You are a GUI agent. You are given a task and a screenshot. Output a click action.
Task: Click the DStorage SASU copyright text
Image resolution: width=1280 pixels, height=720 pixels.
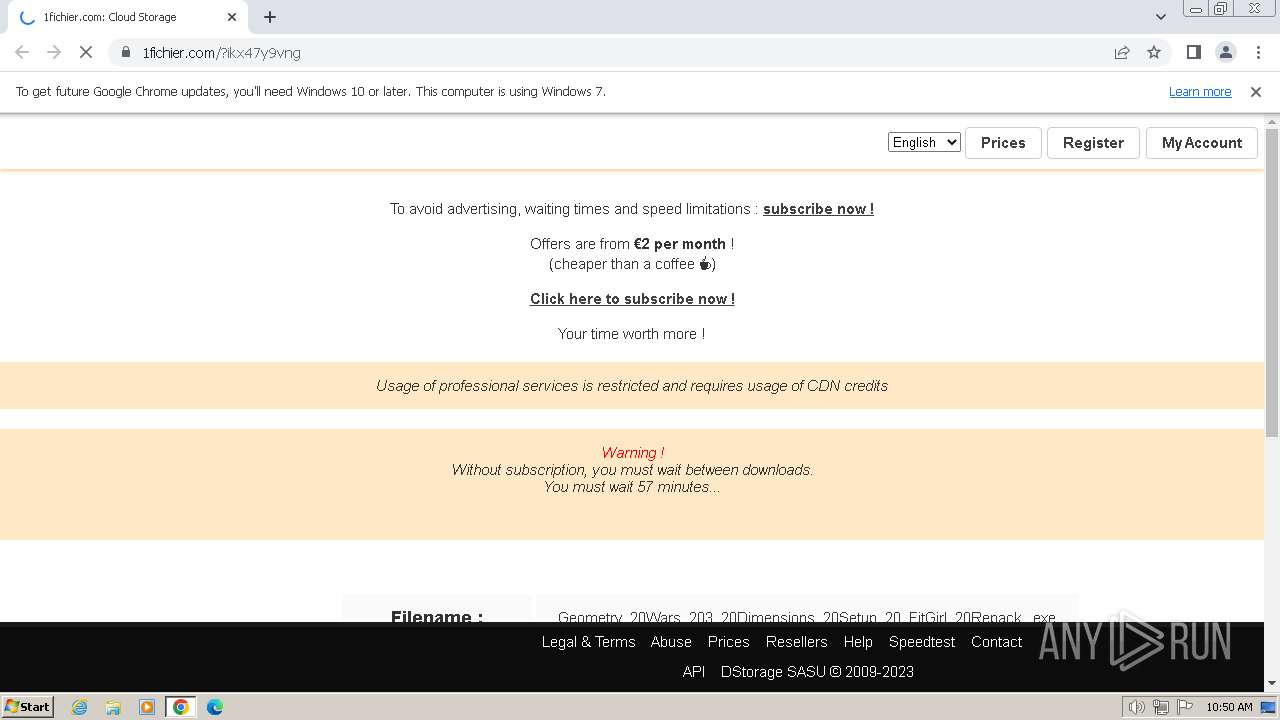[x=817, y=672]
